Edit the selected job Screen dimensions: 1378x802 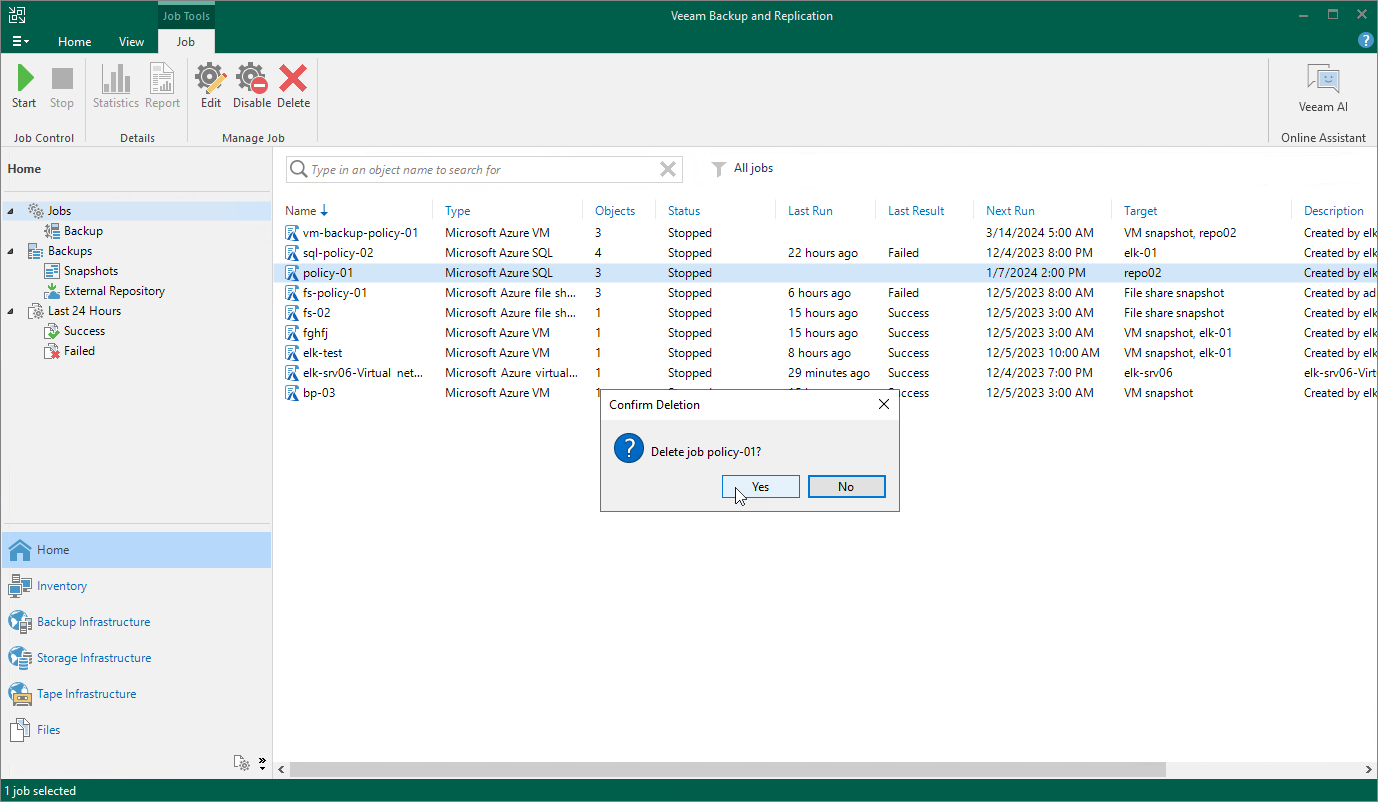[211, 87]
